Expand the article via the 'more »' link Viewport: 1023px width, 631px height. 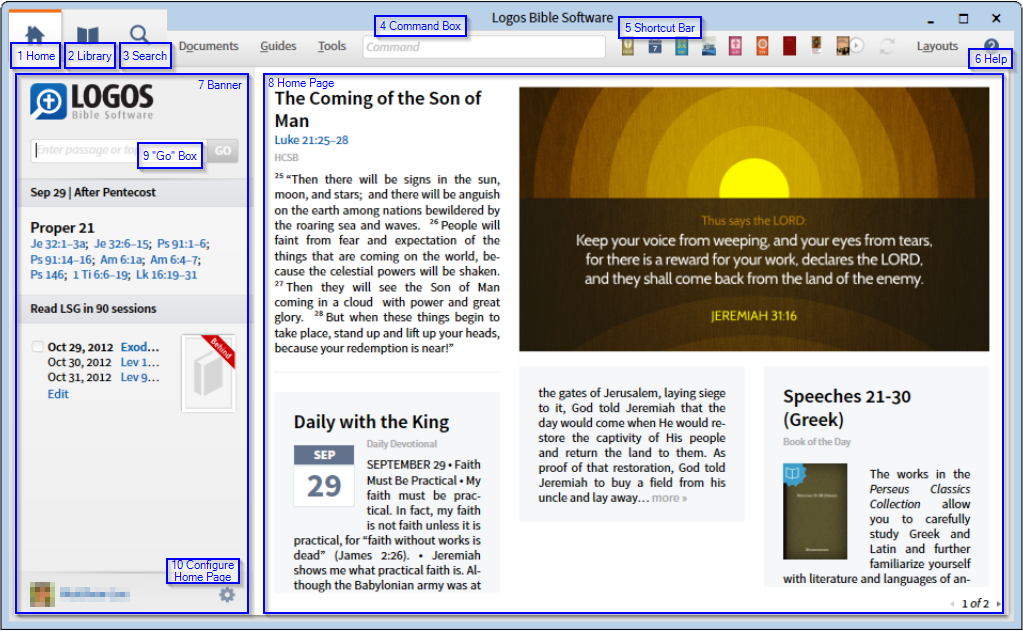[669, 498]
